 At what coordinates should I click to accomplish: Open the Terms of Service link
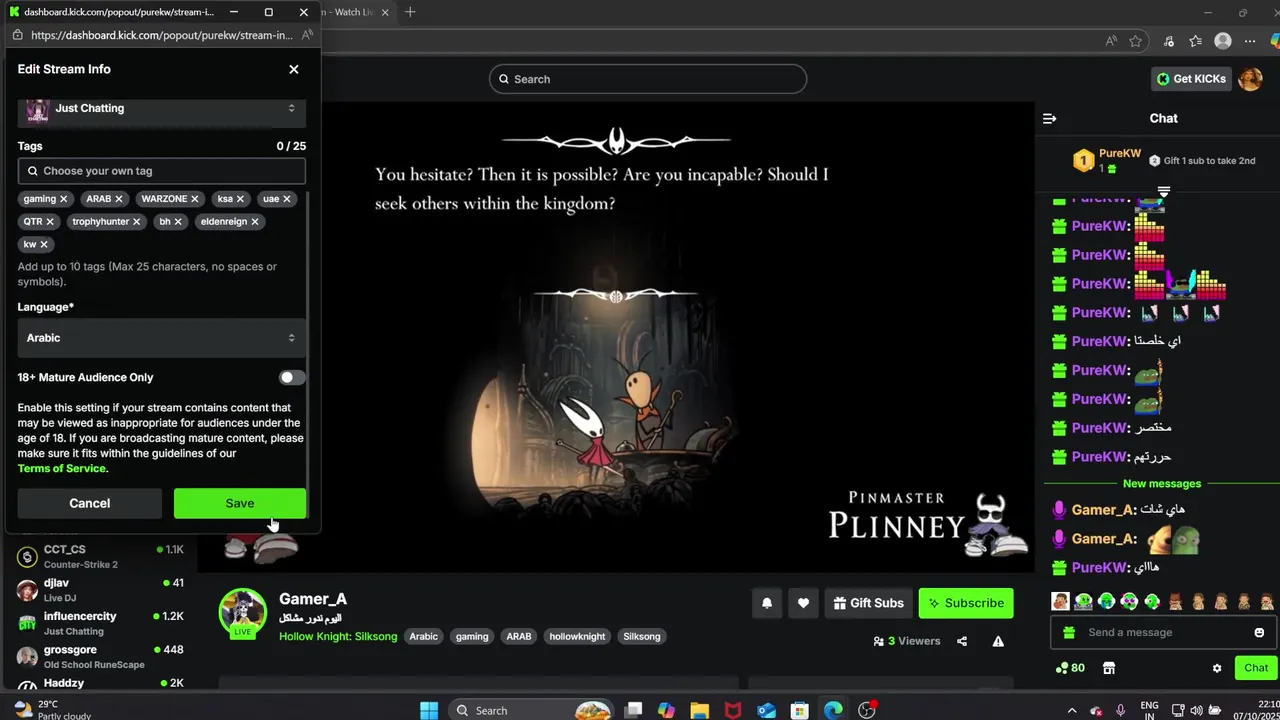point(61,468)
